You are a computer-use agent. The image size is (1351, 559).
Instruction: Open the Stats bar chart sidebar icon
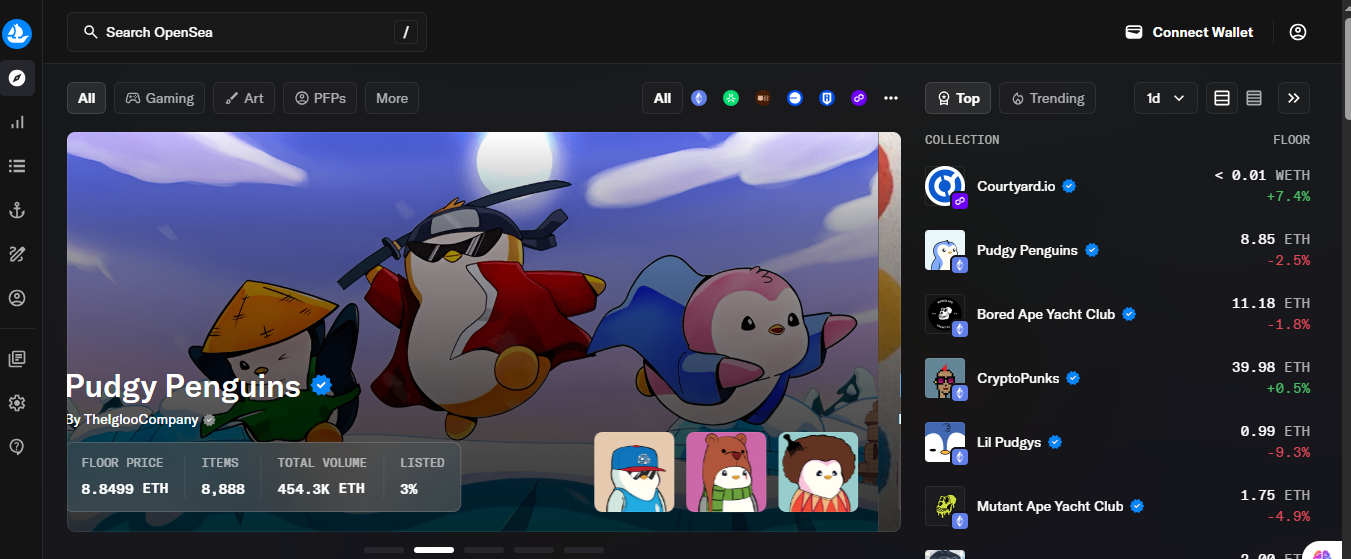pyautogui.click(x=17, y=122)
